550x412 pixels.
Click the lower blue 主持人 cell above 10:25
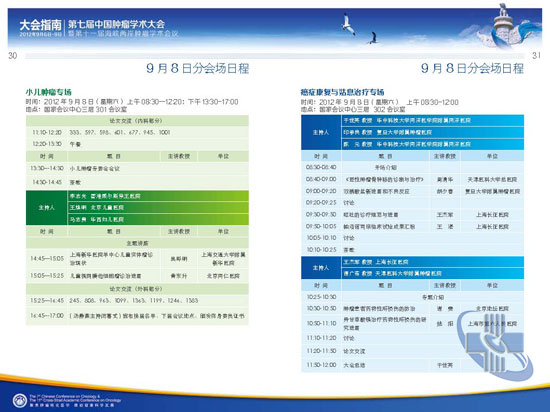(321, 268)
